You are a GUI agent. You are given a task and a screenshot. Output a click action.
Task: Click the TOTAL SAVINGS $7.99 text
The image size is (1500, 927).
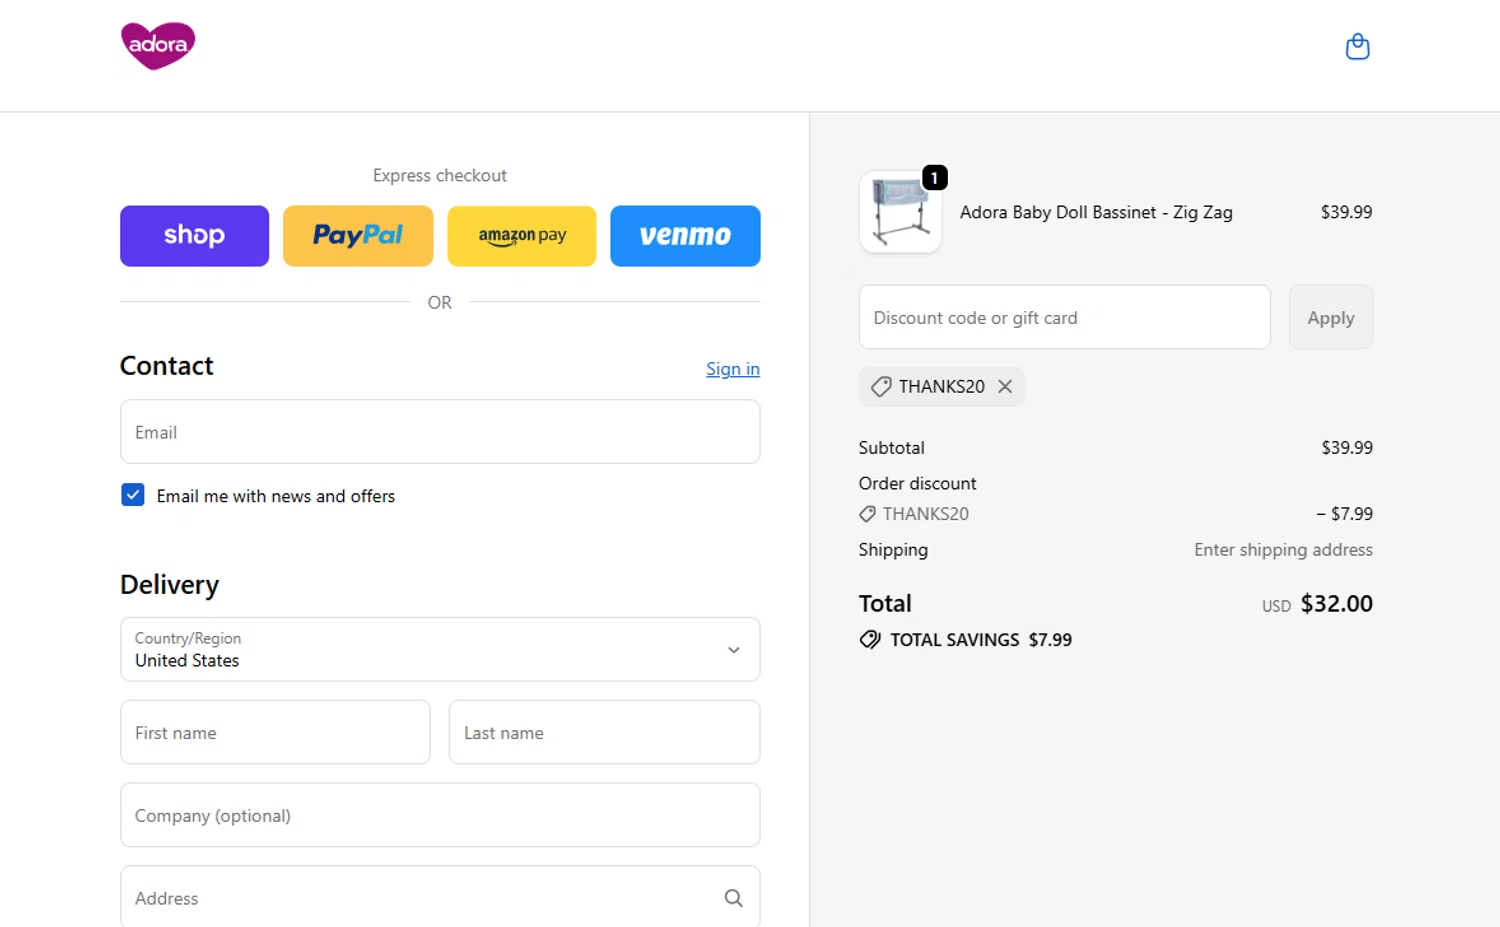coord(981,640)
